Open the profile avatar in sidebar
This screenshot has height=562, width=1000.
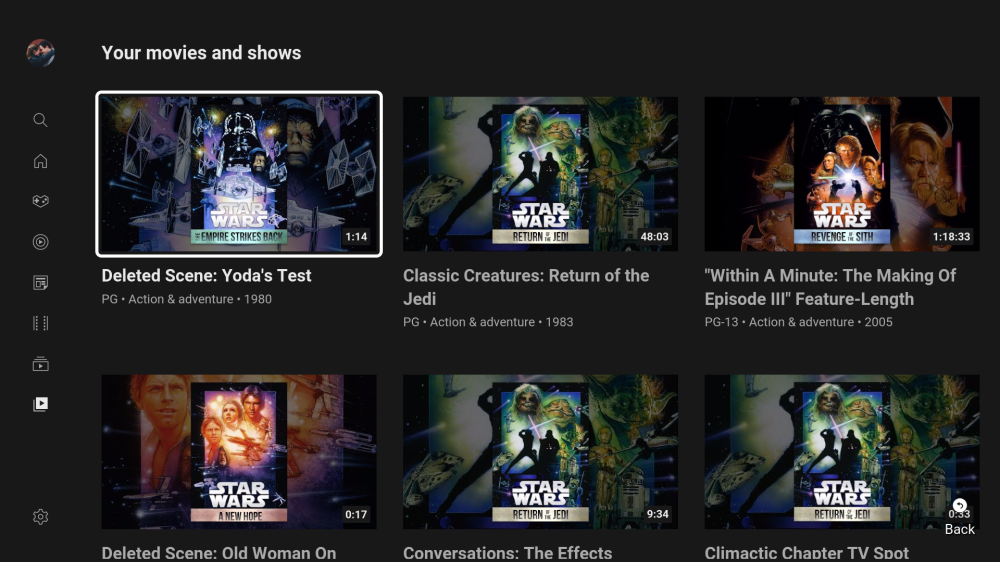pos(40,53)
